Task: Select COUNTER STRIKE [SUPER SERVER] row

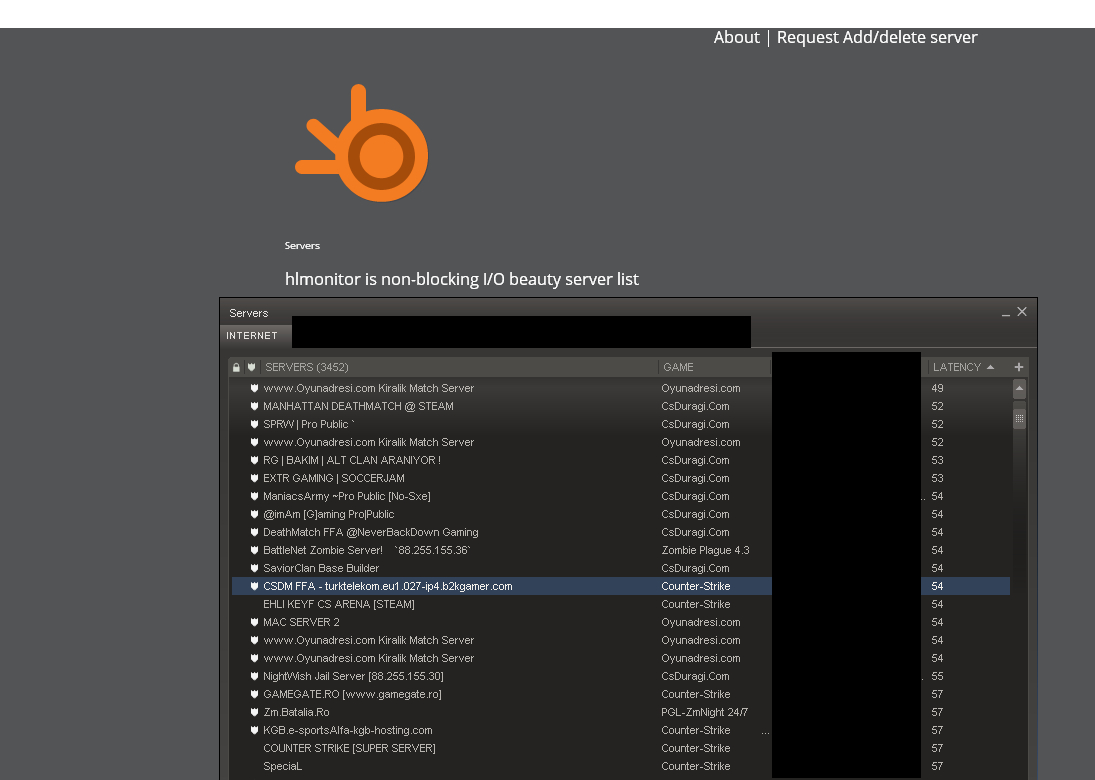Action: 620,749
